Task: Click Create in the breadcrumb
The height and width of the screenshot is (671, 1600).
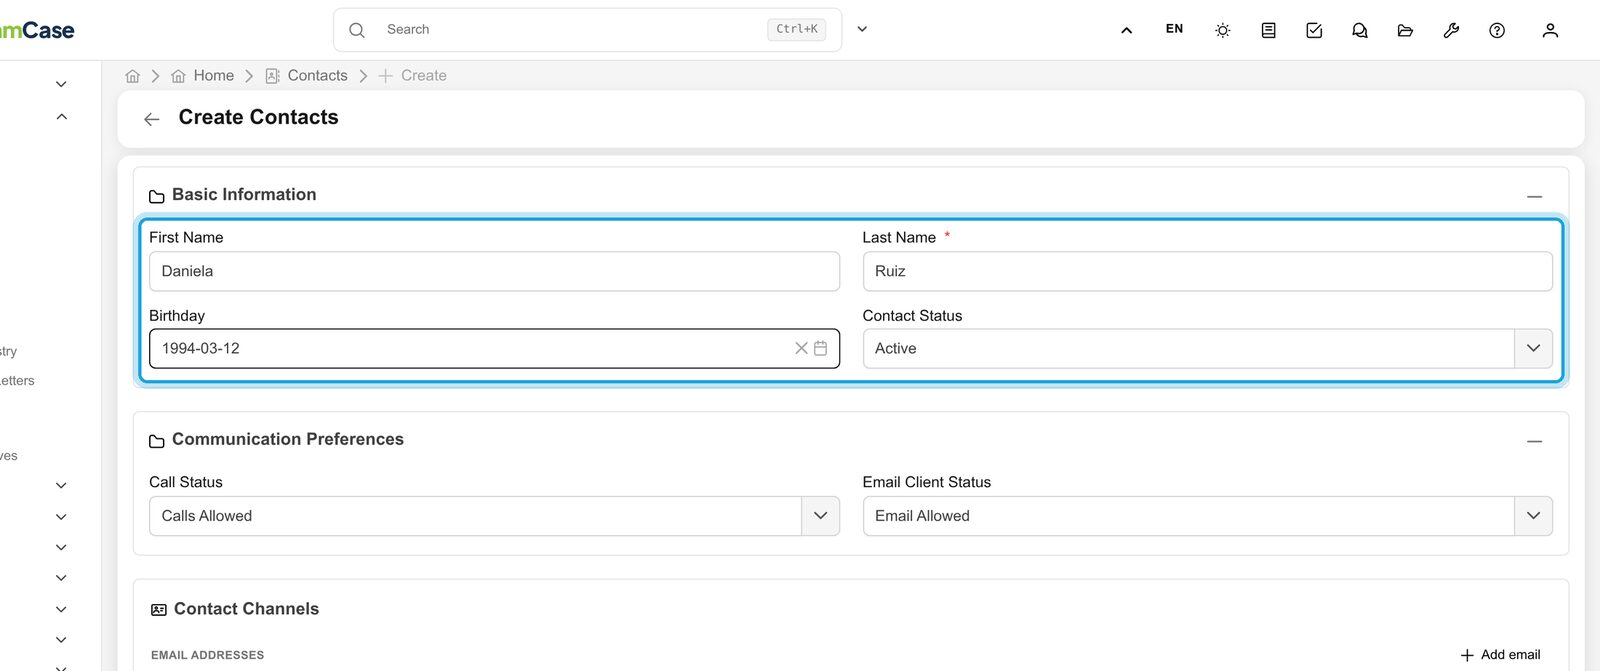Action: click(x=424, y=76)
